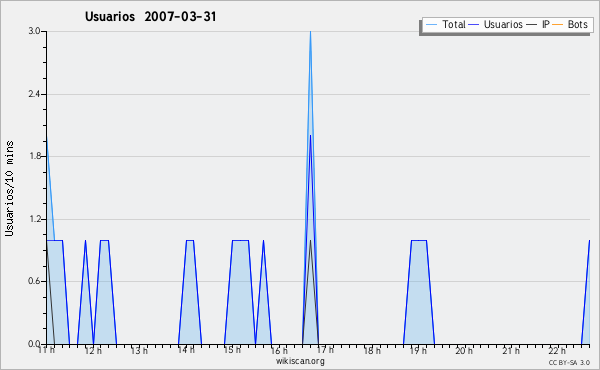The height and width of the screenshot is (370, 600).
Task: Click the '18 h' x-axis label
Action: [372, 350]
